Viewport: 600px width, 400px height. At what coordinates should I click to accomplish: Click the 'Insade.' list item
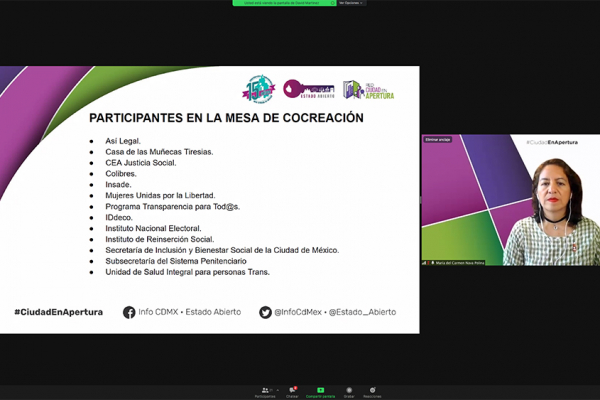[x=118, y=184]
